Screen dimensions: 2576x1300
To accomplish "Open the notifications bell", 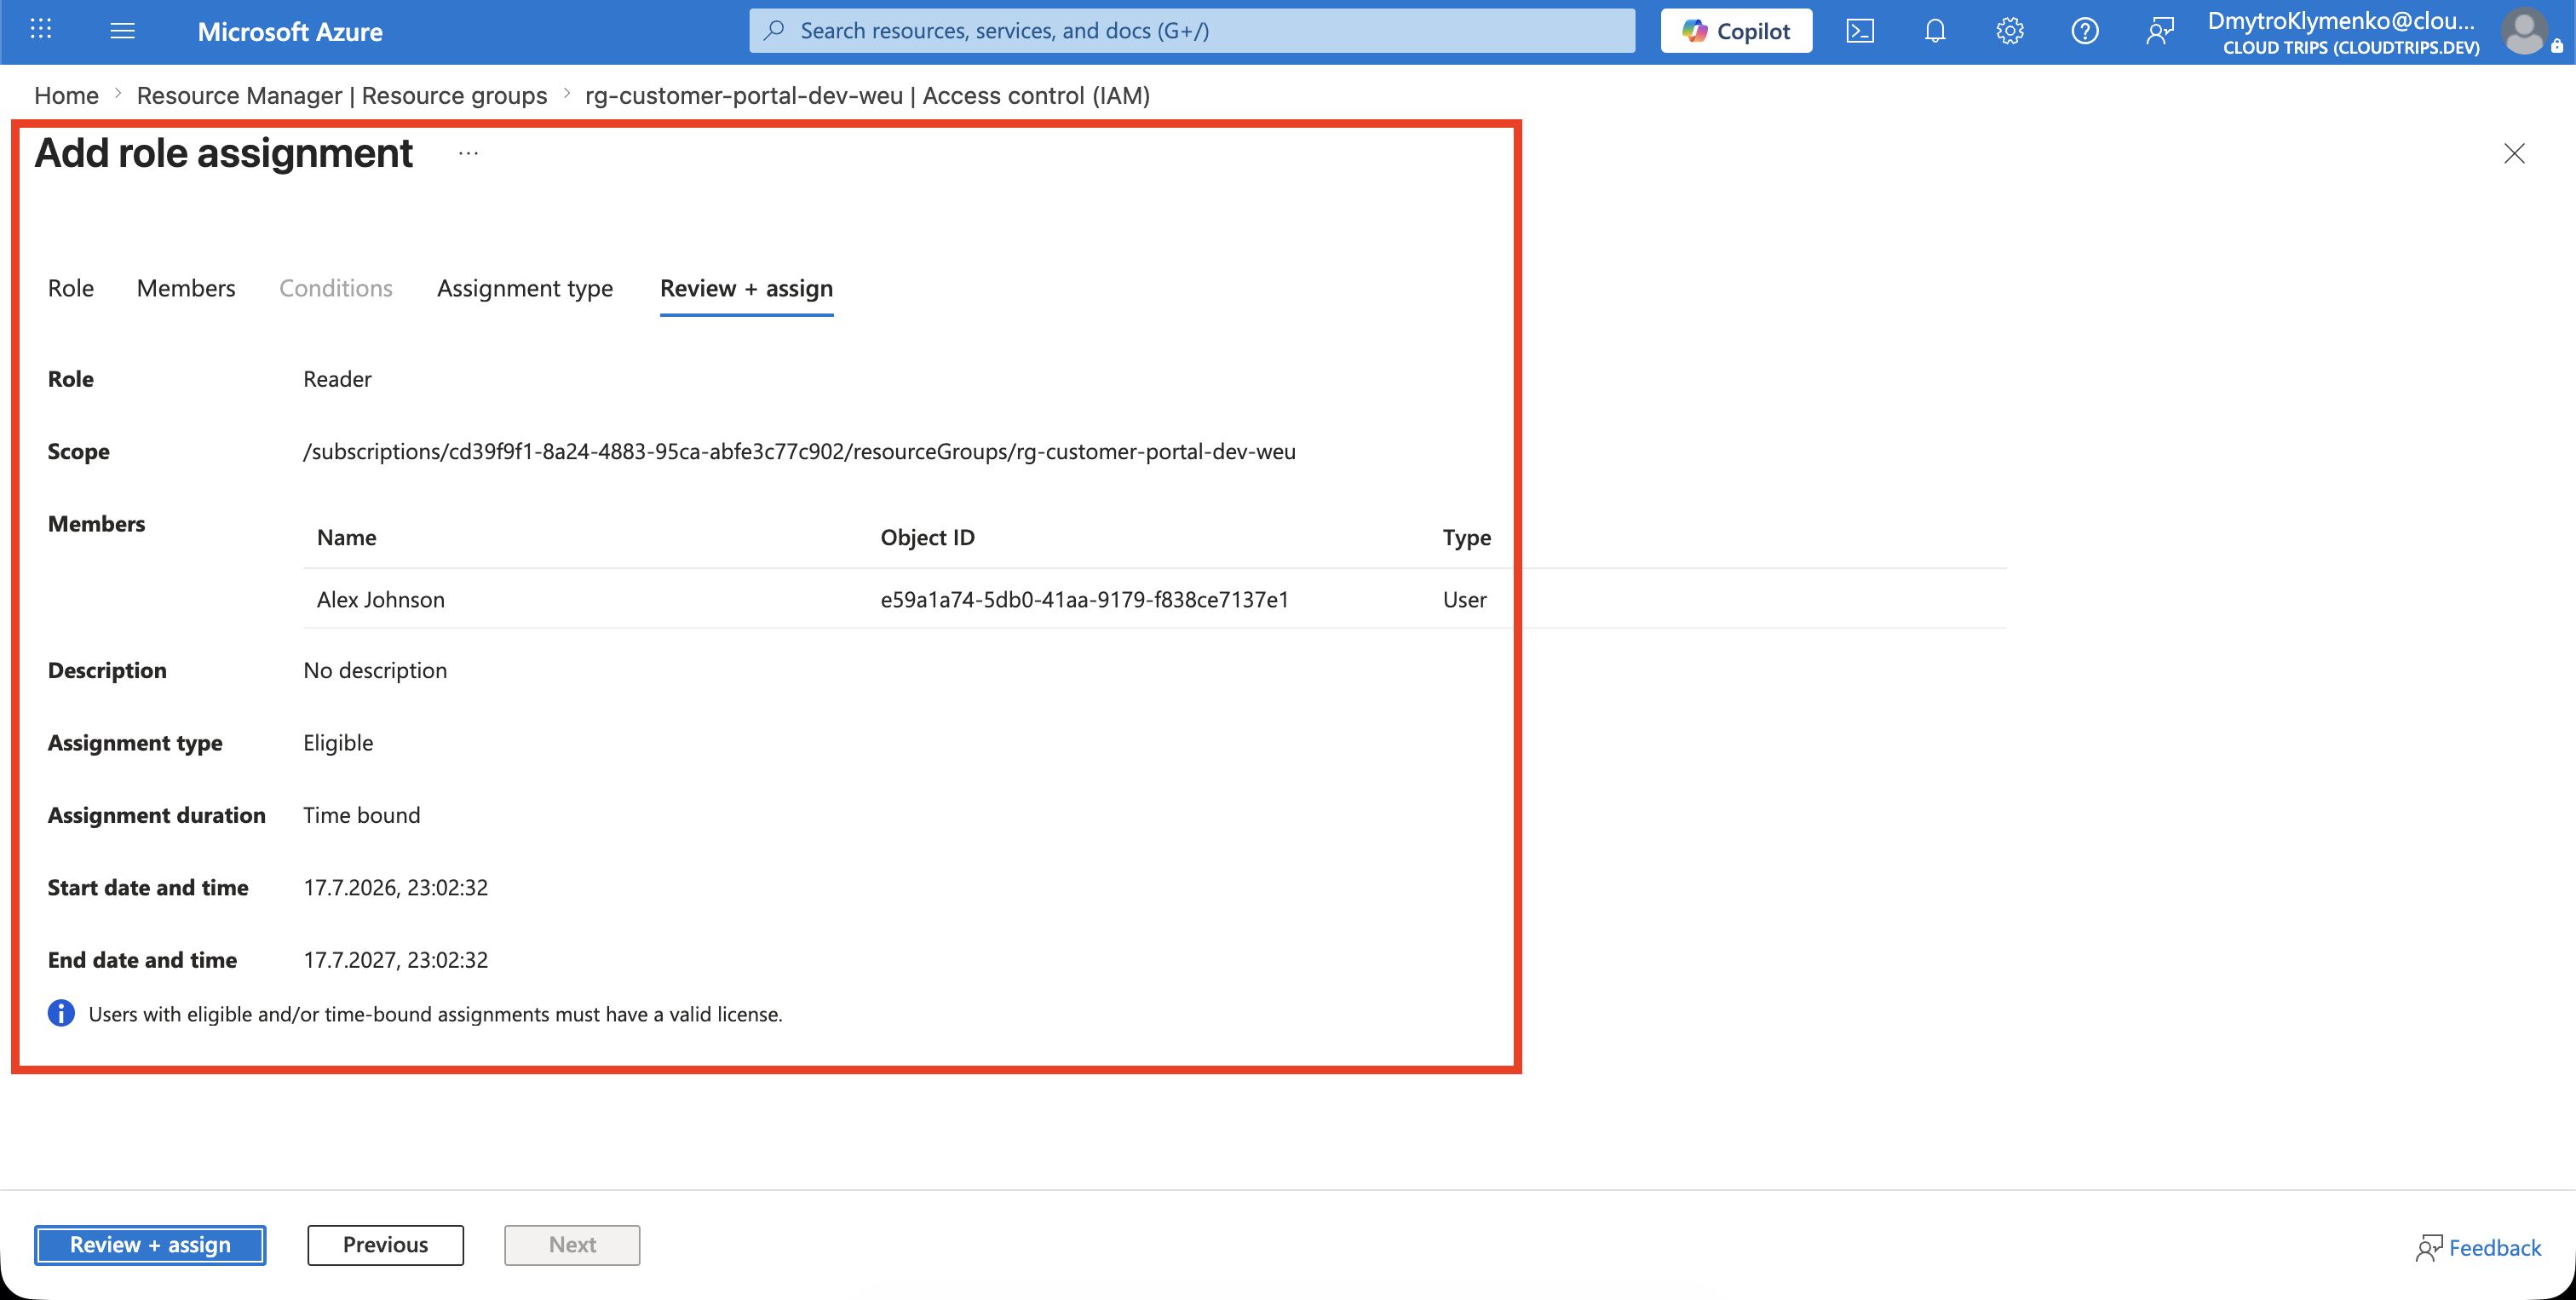I will pos(1935,31).
